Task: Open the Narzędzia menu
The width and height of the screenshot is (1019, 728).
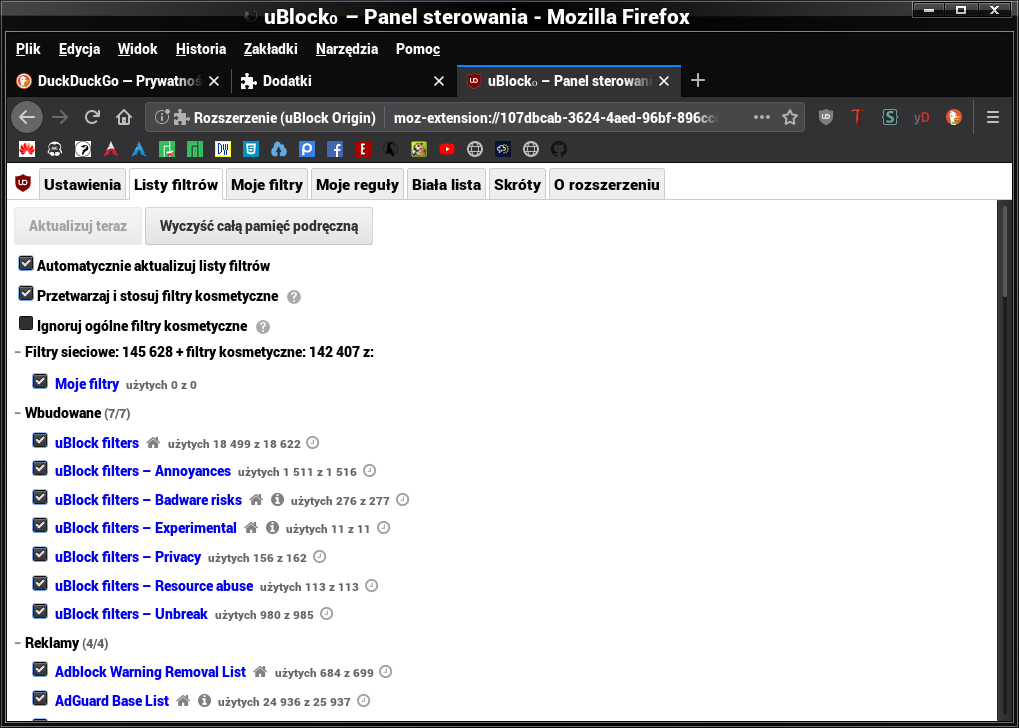Action: tap(347, 49)
